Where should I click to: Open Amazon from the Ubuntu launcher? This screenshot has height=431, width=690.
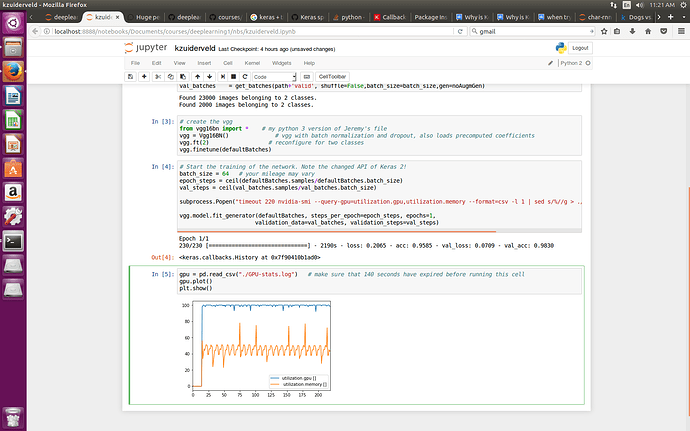[x=13, y=190]
